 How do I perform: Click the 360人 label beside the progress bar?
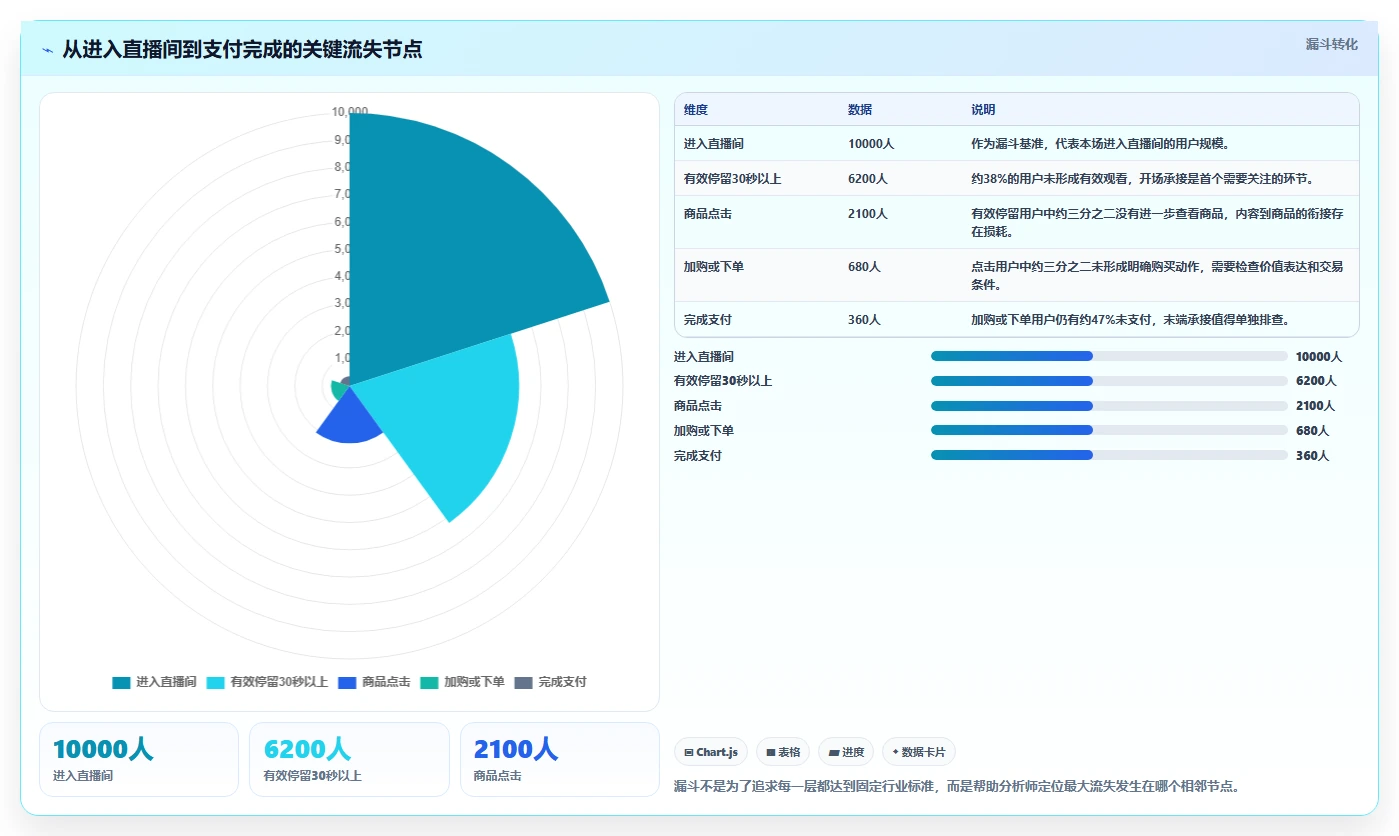pyautogui.click(x=1312, y=456)
